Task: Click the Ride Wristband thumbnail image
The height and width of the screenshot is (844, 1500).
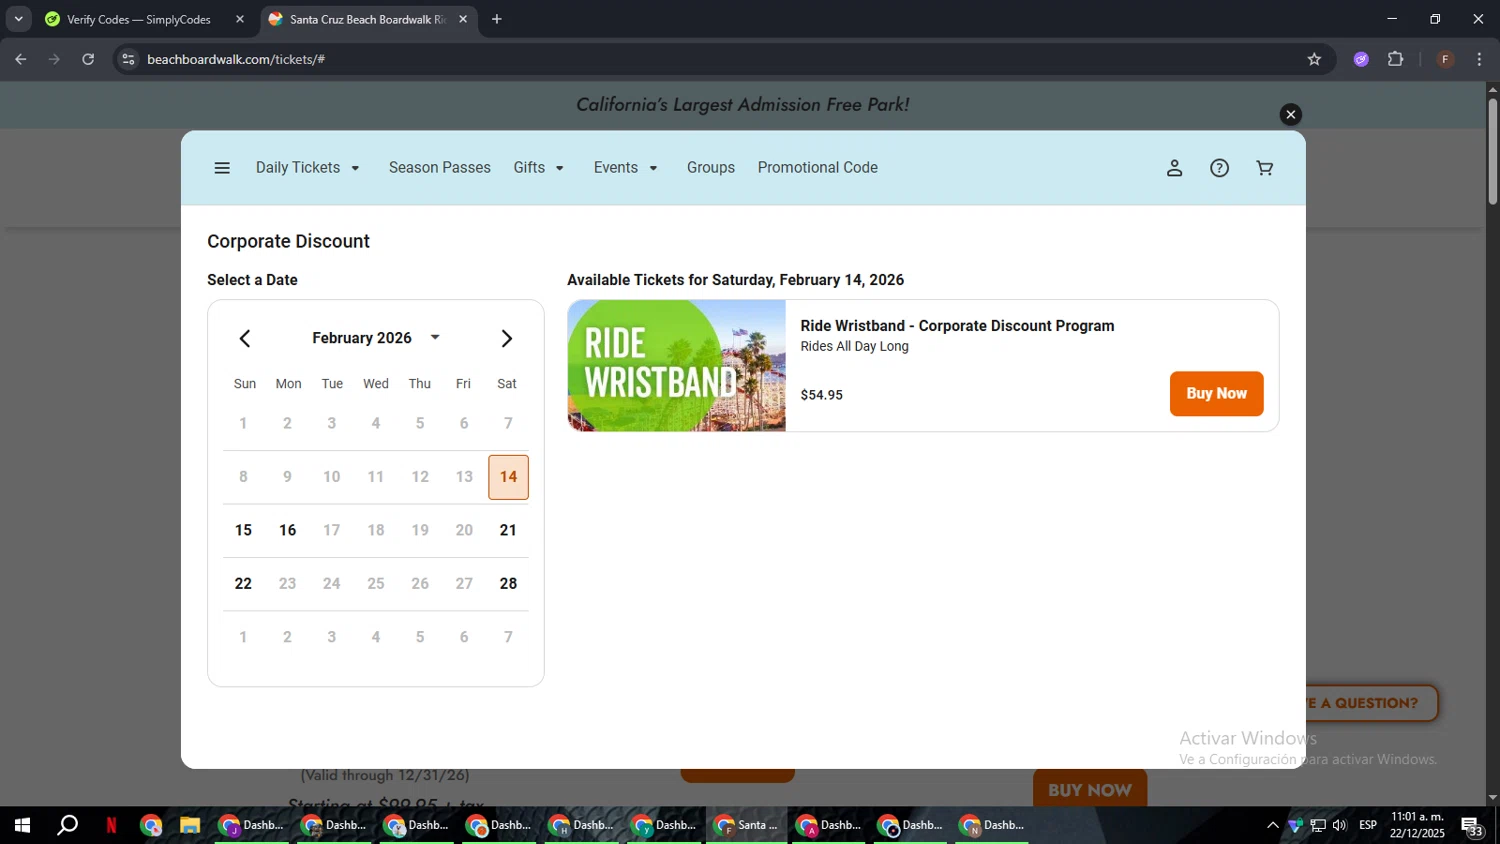Action: [677, 366]
